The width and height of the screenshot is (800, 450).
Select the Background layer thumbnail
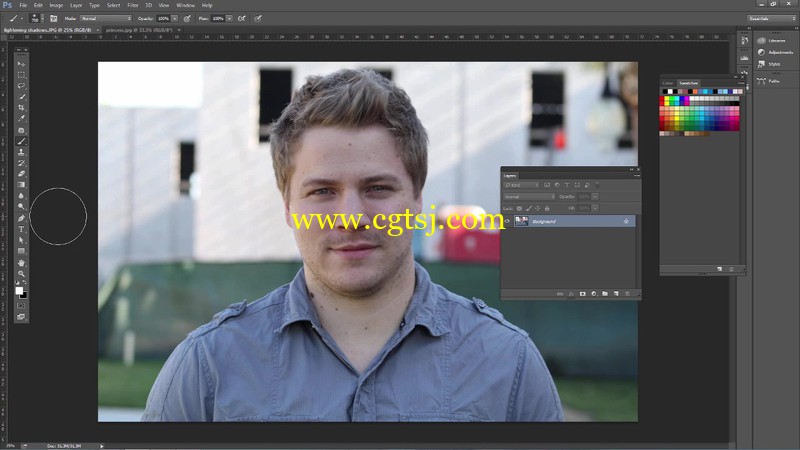(521, 221)
